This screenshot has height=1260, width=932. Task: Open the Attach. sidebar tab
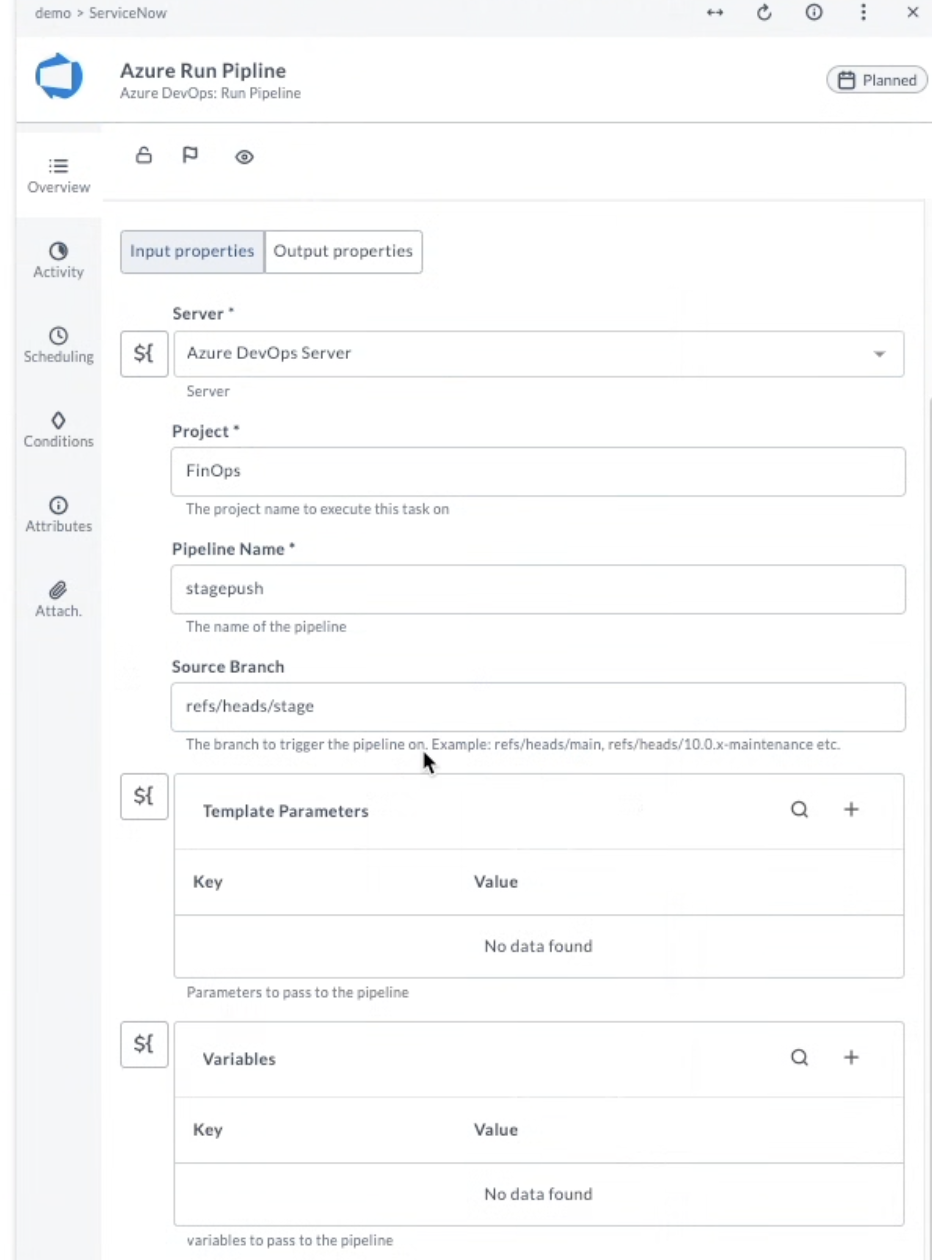click(x=59, y=599)
